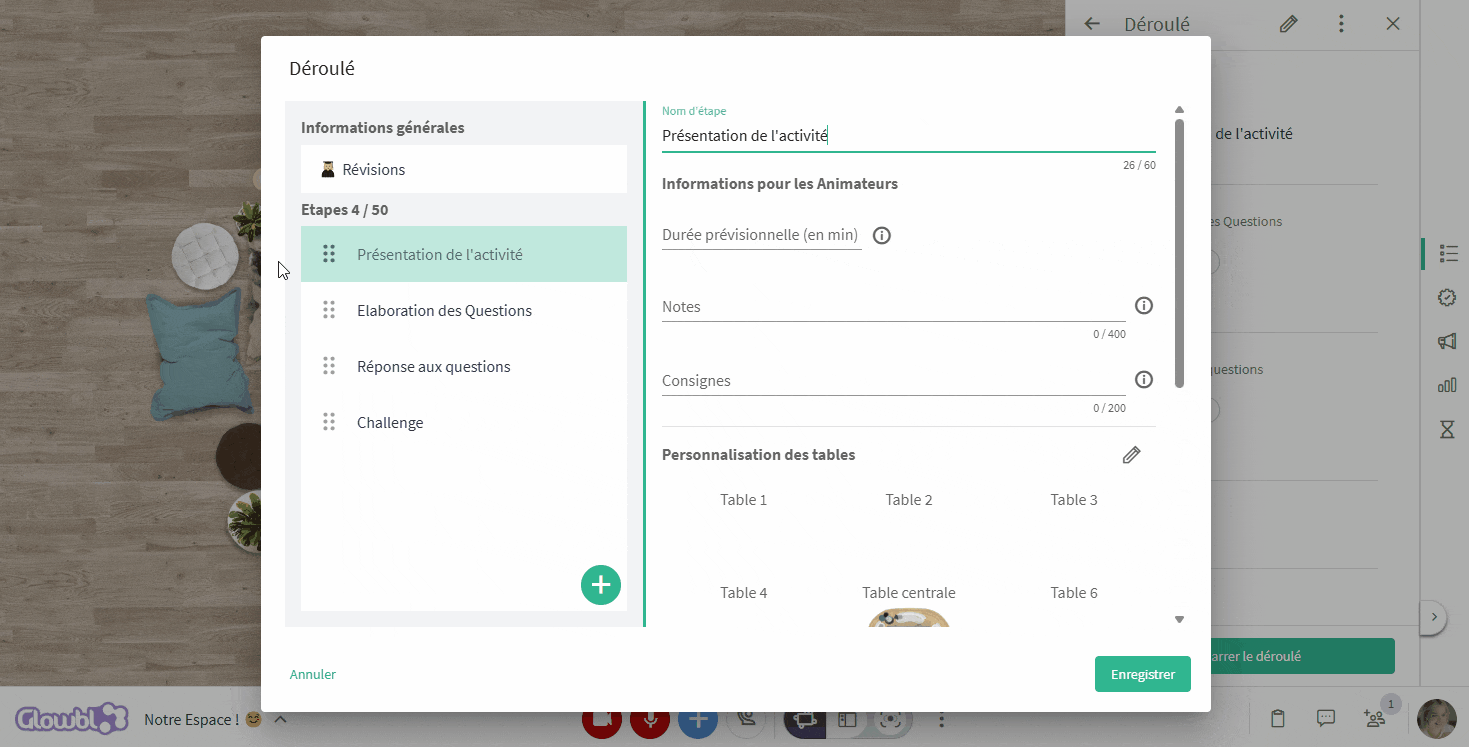Open the megaphone announcement tool in sidebar
Screen dimensions: 1469x747
coord(1447,342)
